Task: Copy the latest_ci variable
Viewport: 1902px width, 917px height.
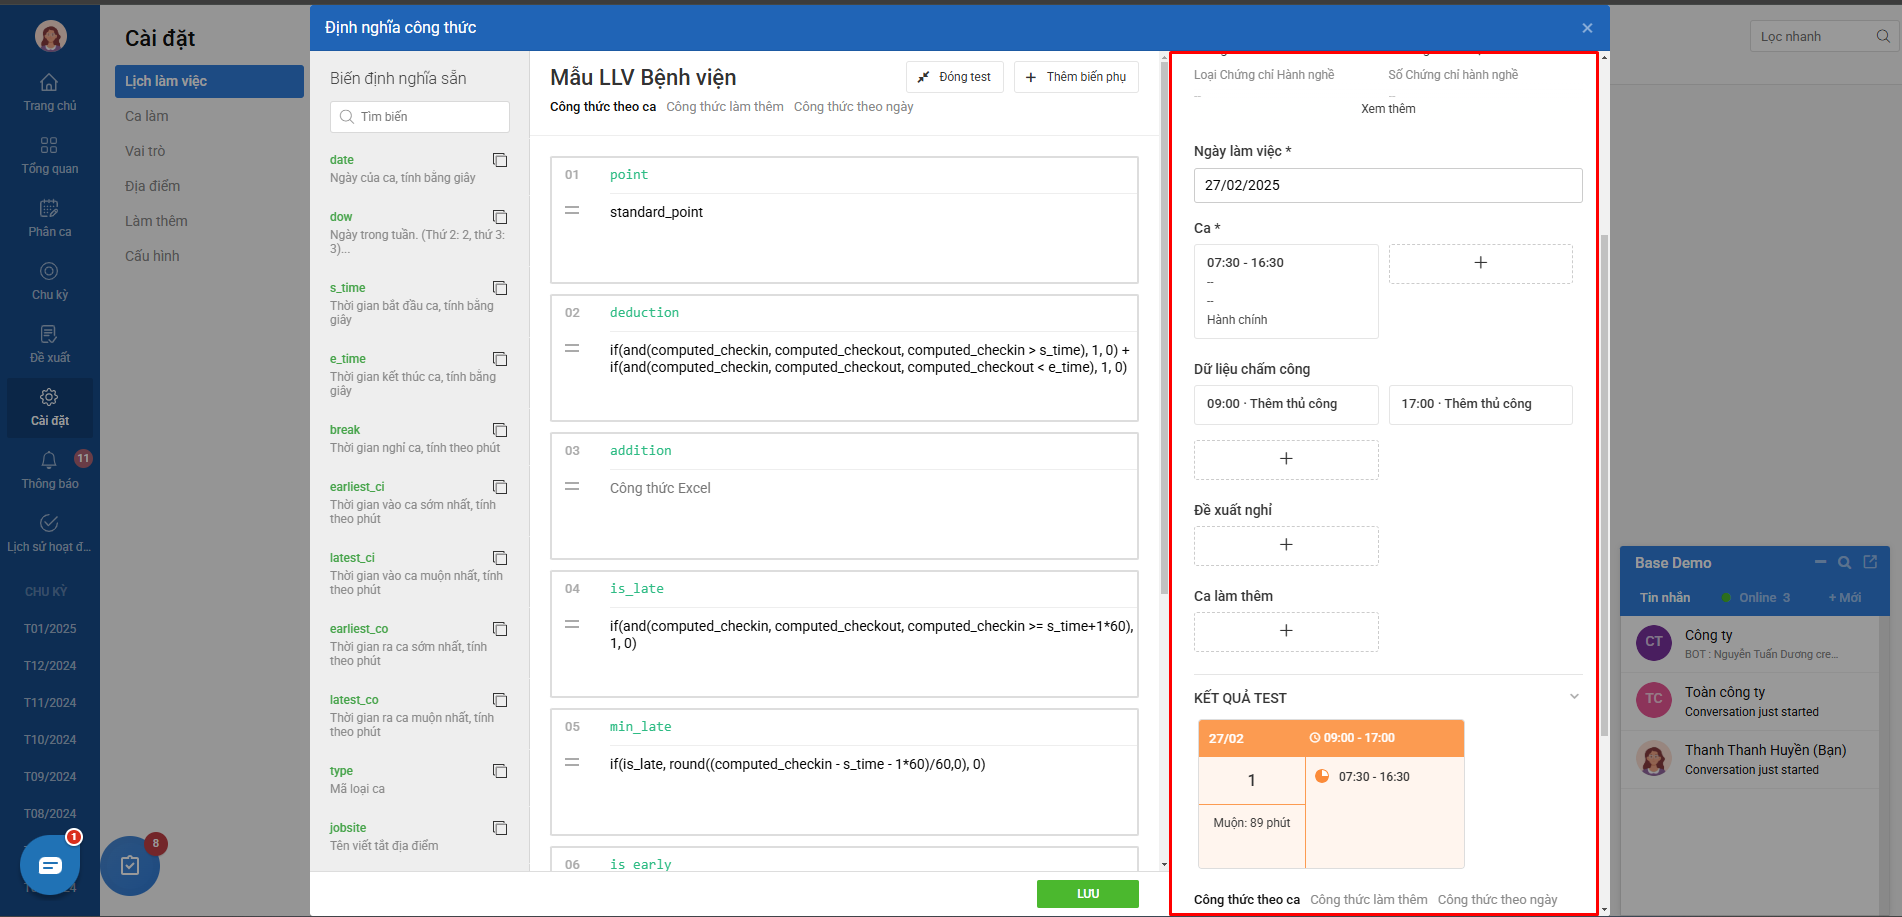Action: coord(500,558)
